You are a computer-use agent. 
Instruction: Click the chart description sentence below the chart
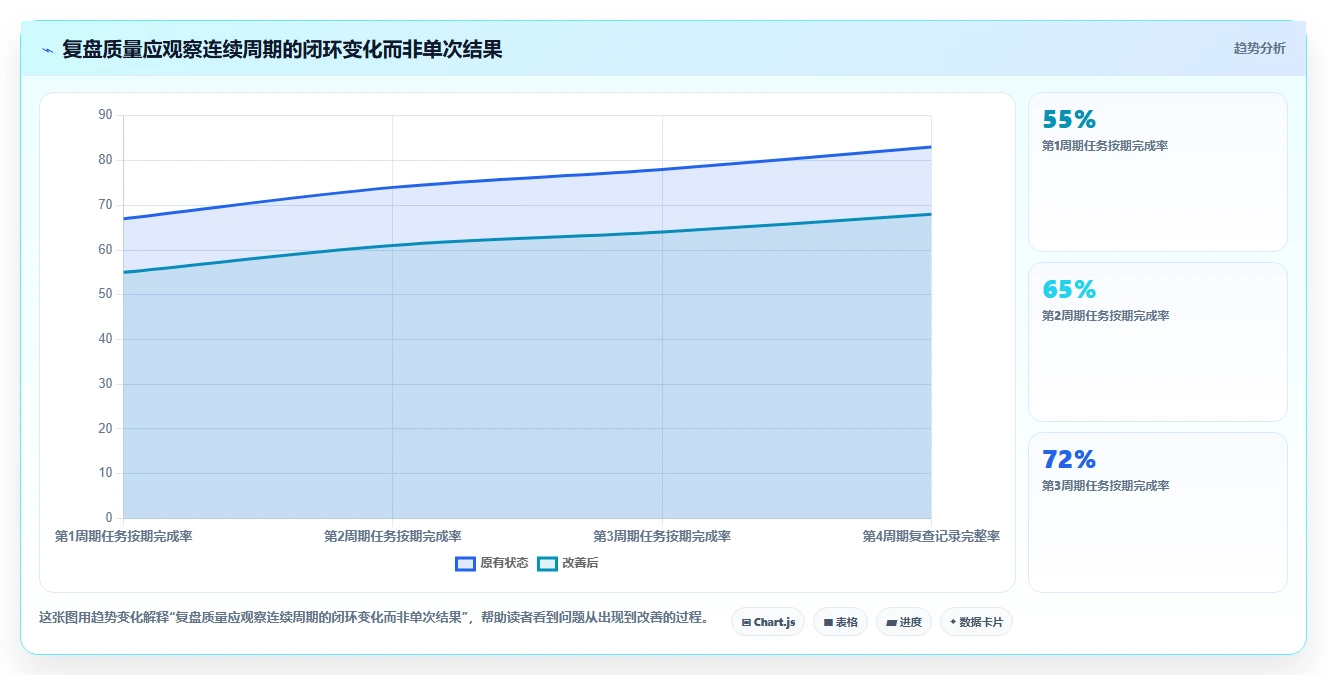373,617
